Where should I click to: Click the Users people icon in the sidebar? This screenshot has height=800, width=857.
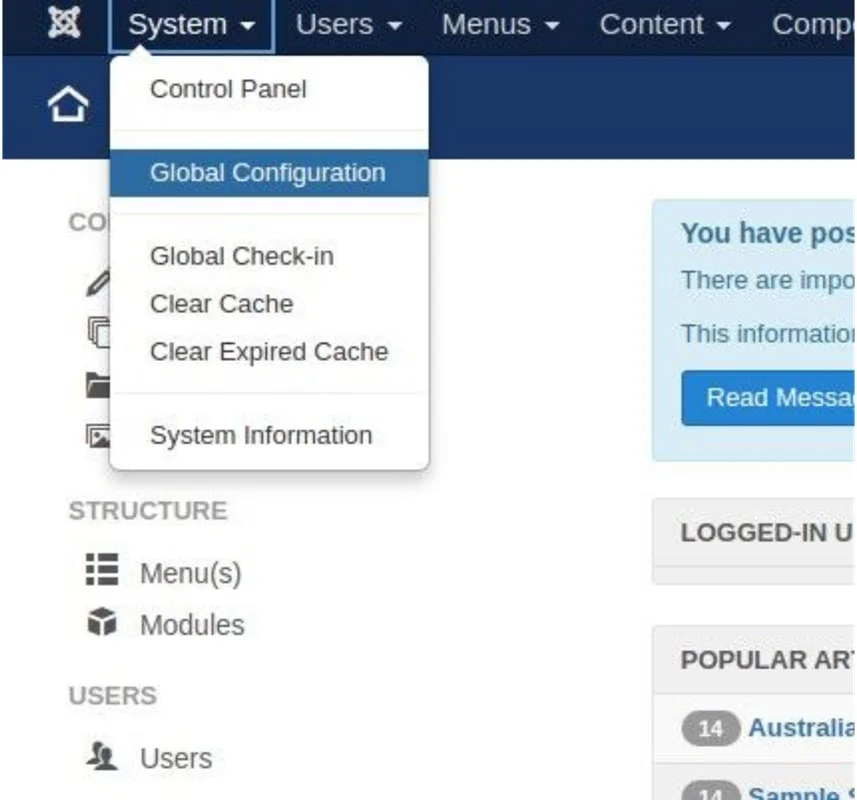[102, 758]
